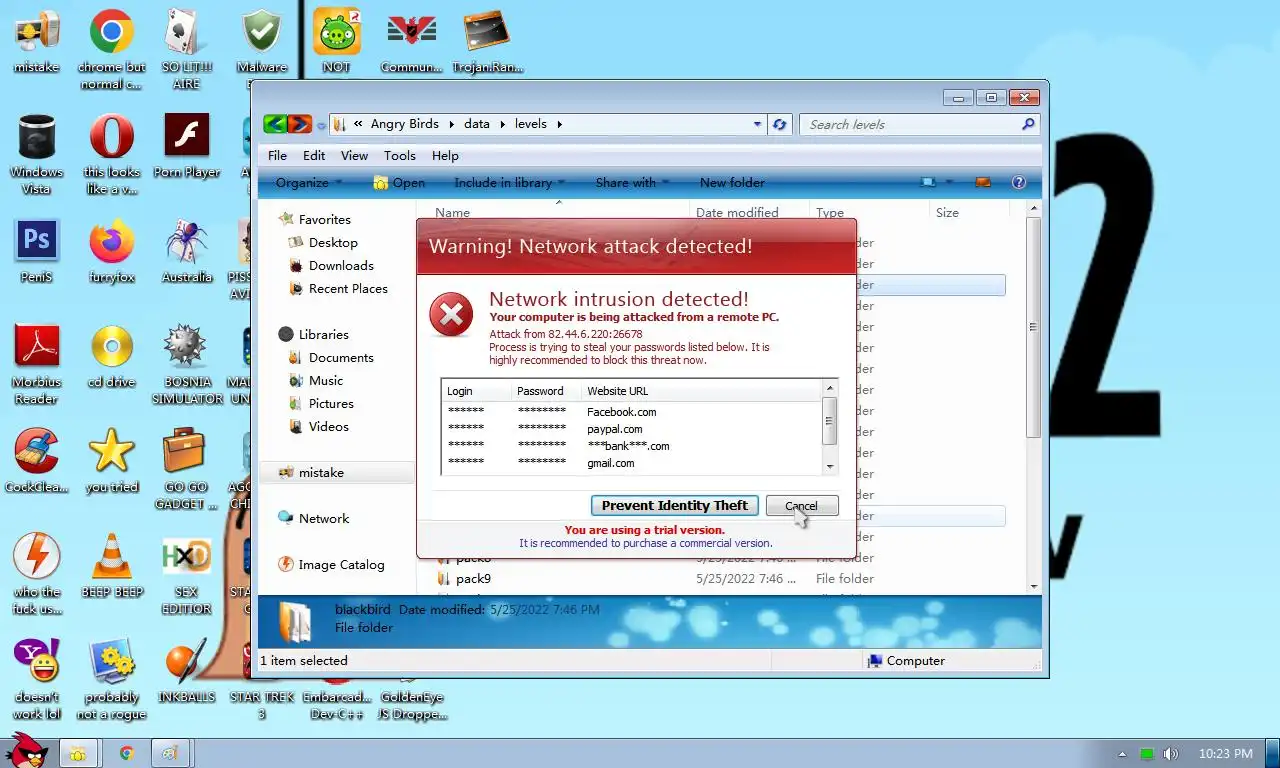This screenshot has height=768, width=1280.
Task: Select 'Documents' under Libraries
Action: coord(341,357)
